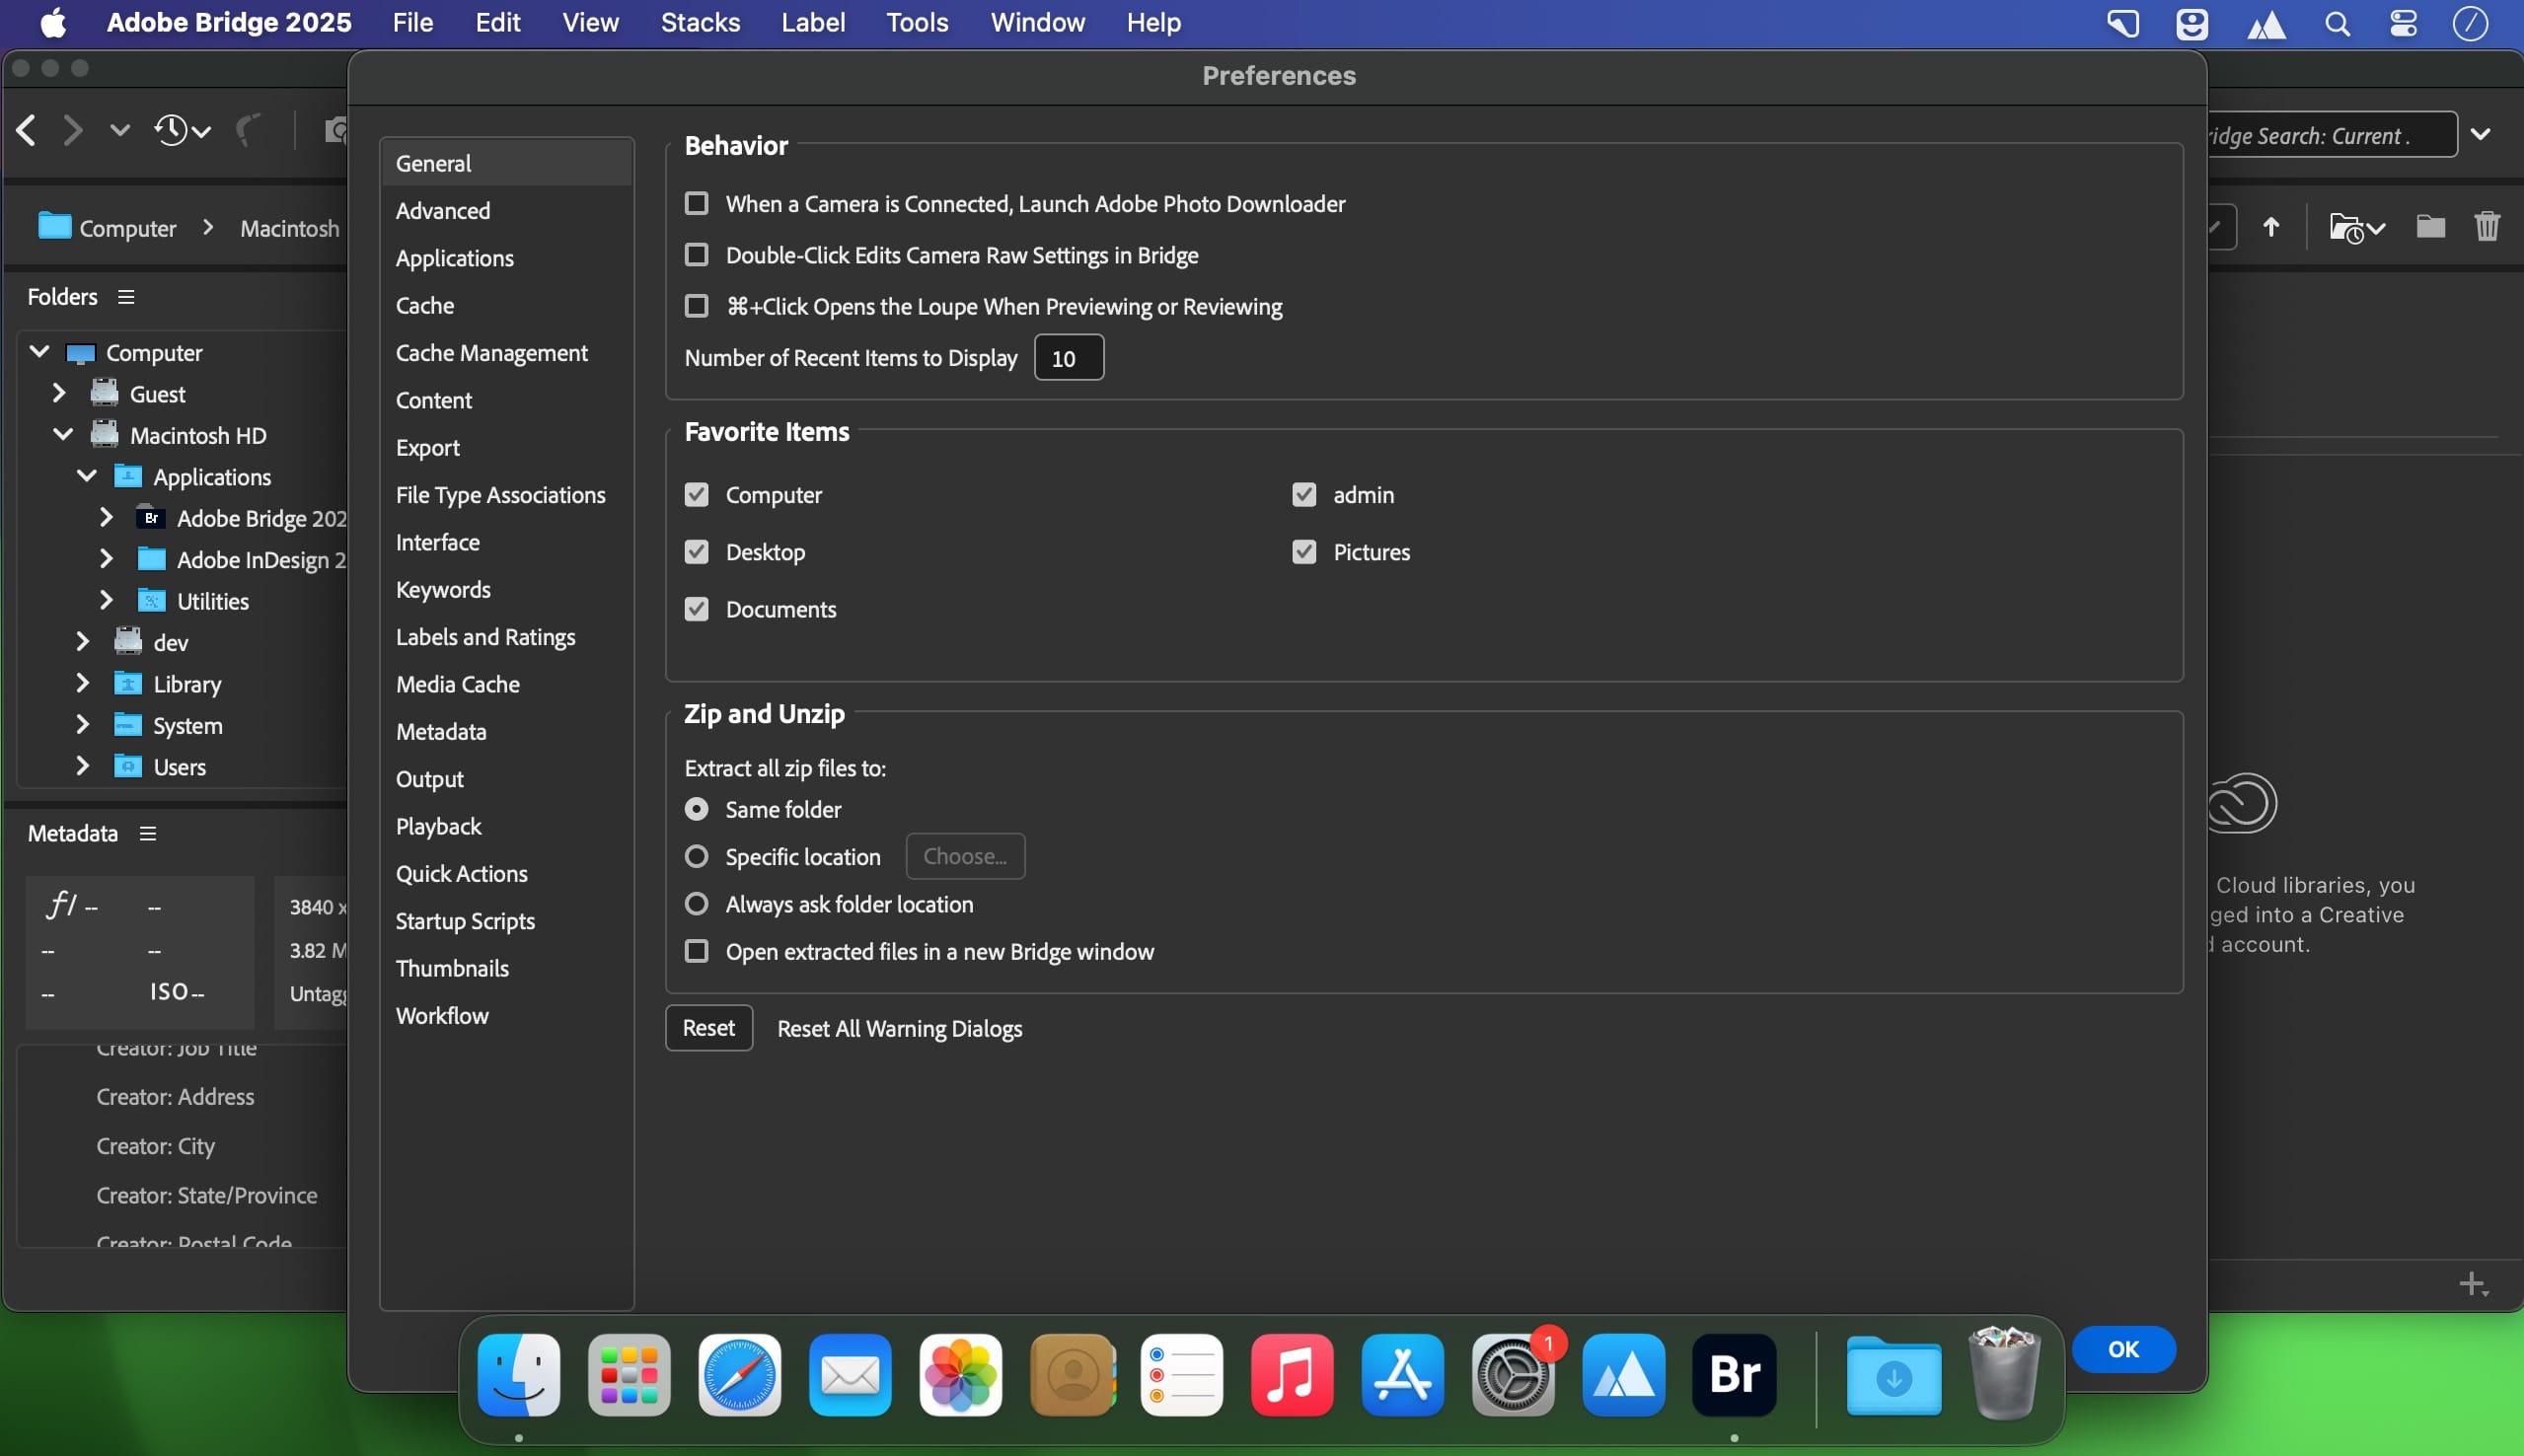This screenshot has height=1456, width=2524.
Task: Uncheck admin in Favorite Items
Action: 1304,494
